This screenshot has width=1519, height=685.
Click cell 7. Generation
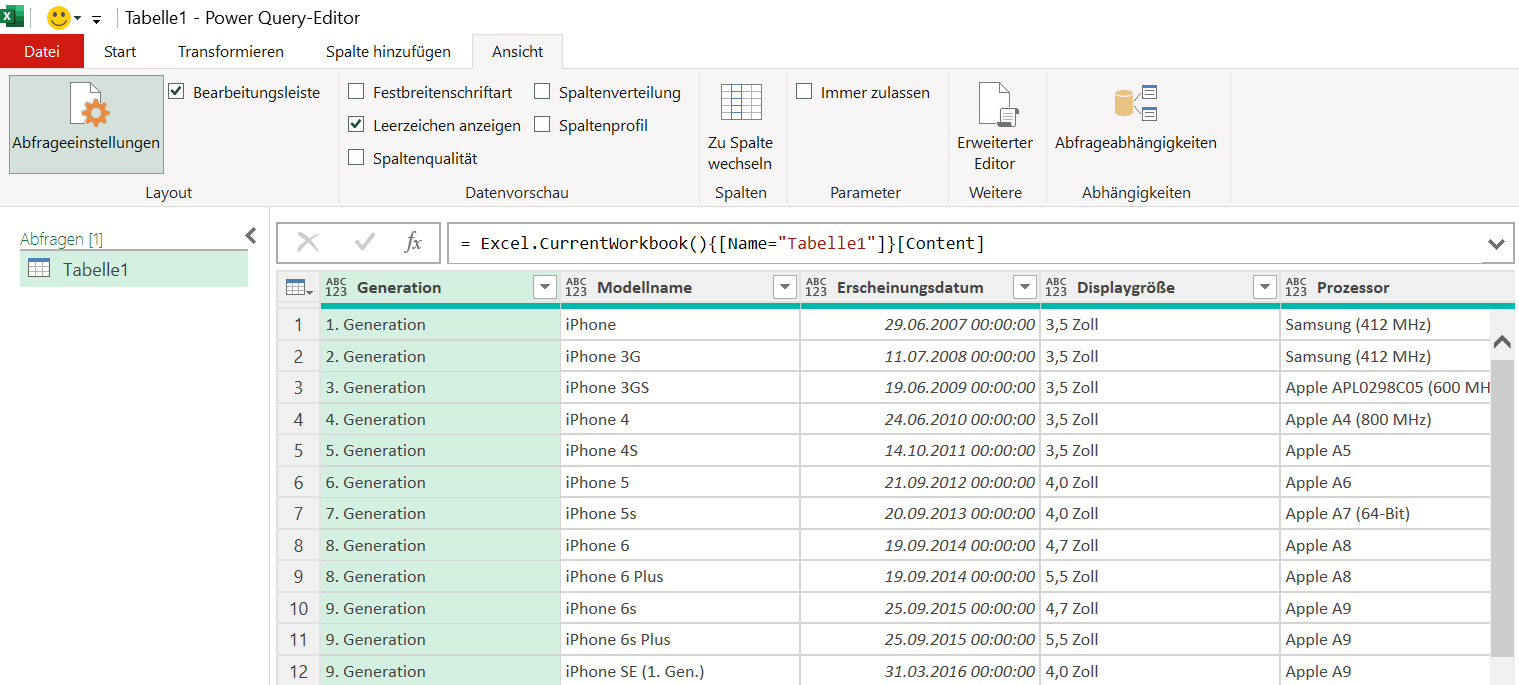[x=440, y=514]
